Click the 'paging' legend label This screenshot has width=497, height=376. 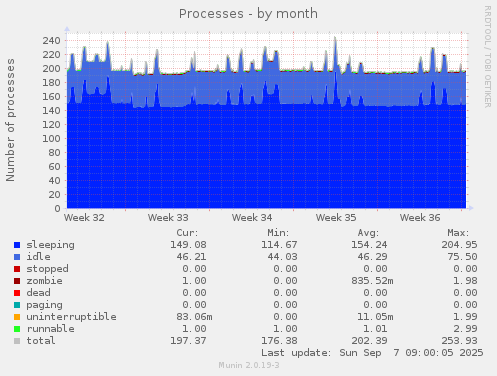(44, 305)
